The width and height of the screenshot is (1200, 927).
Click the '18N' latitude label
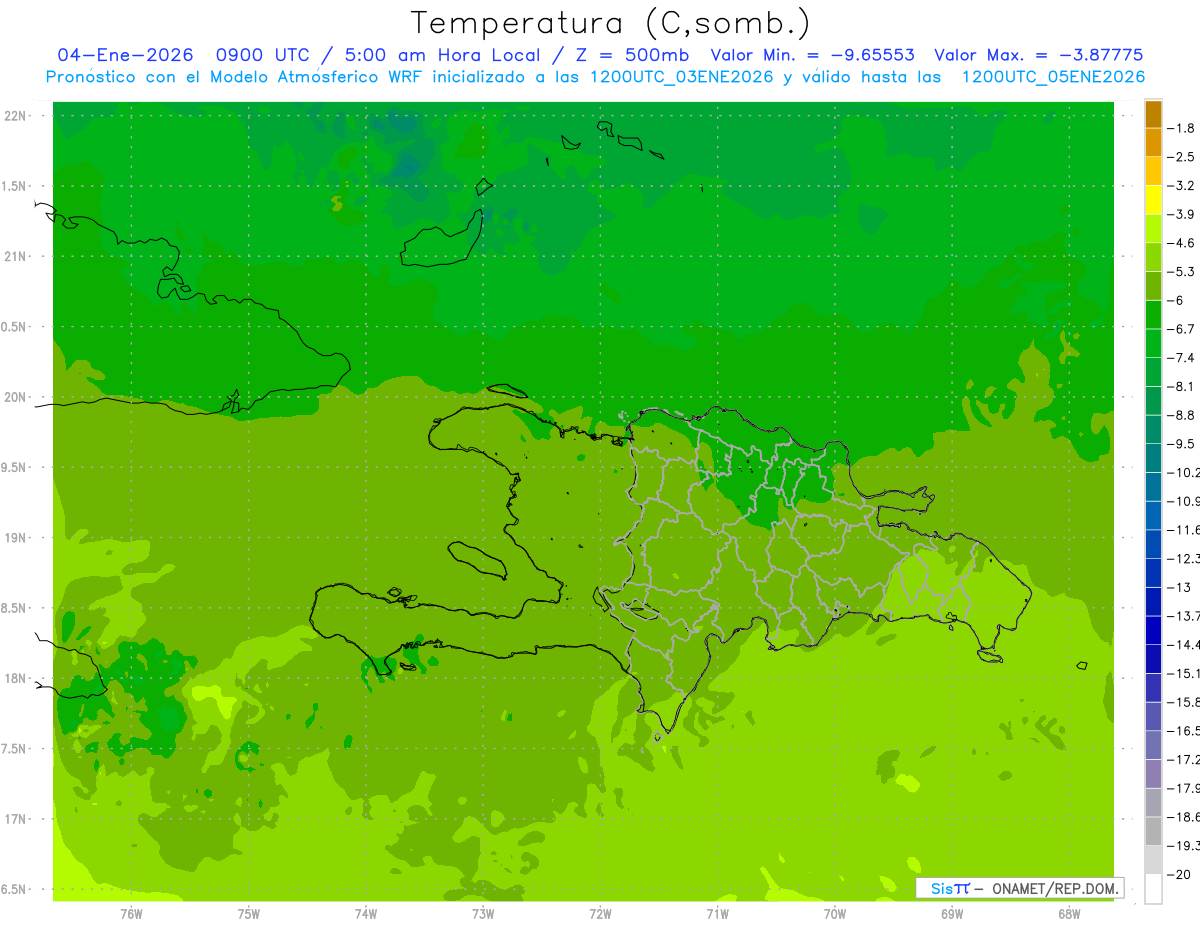pyautogui.click(x=15, y=678)
